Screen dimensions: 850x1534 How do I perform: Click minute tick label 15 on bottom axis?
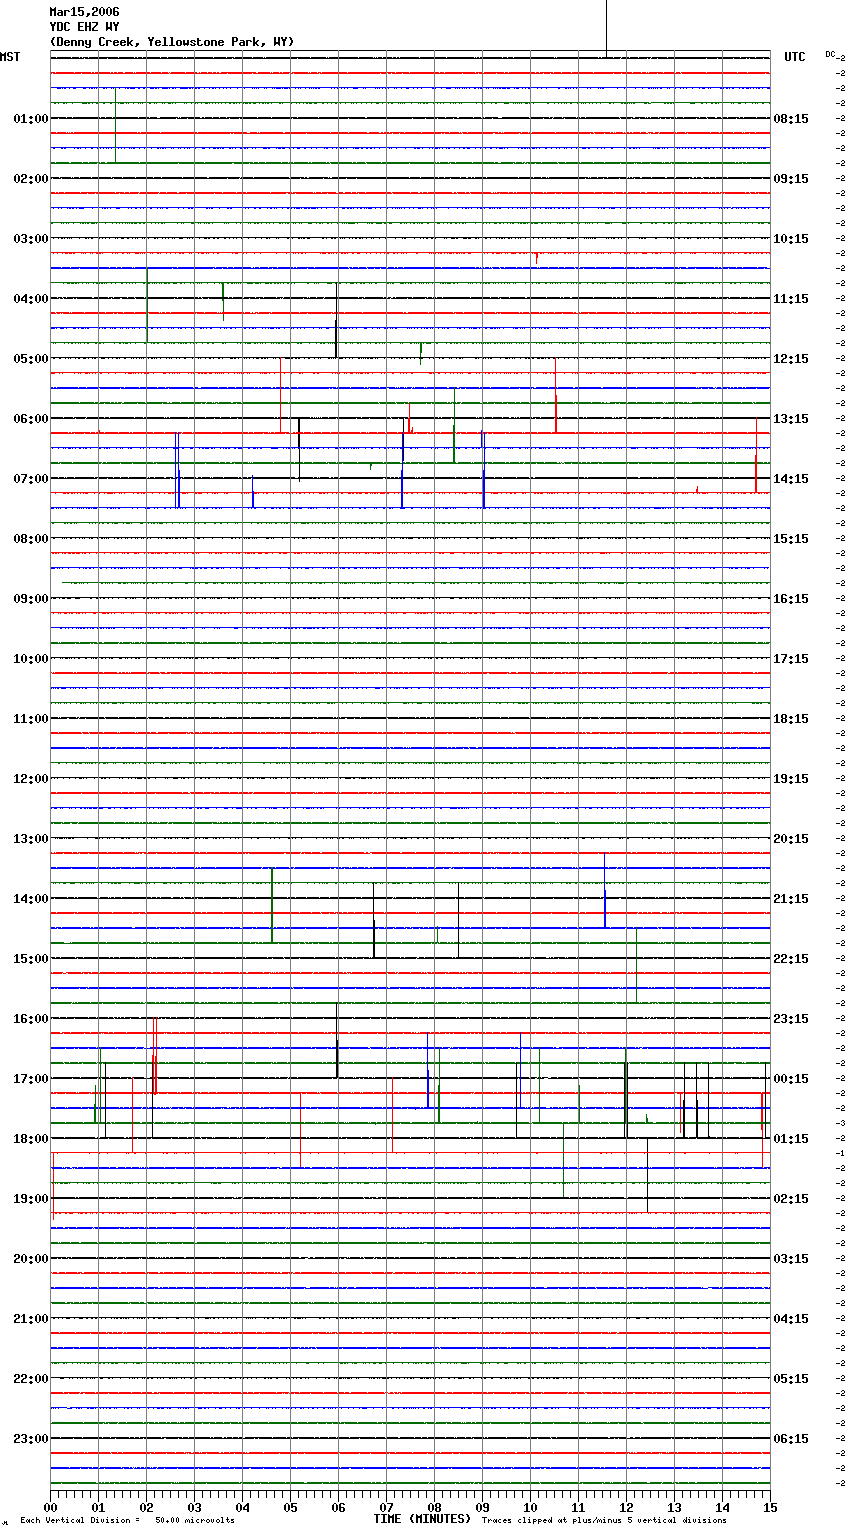[x=770, y=1507]
